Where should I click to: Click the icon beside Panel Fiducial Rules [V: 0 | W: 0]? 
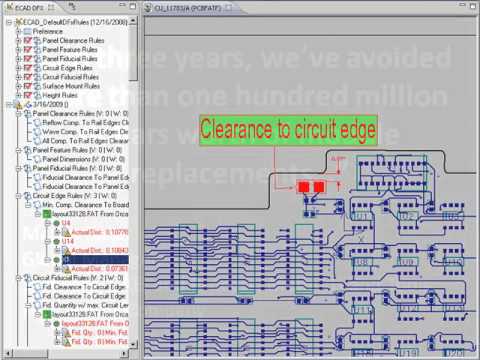coord(27,168)
